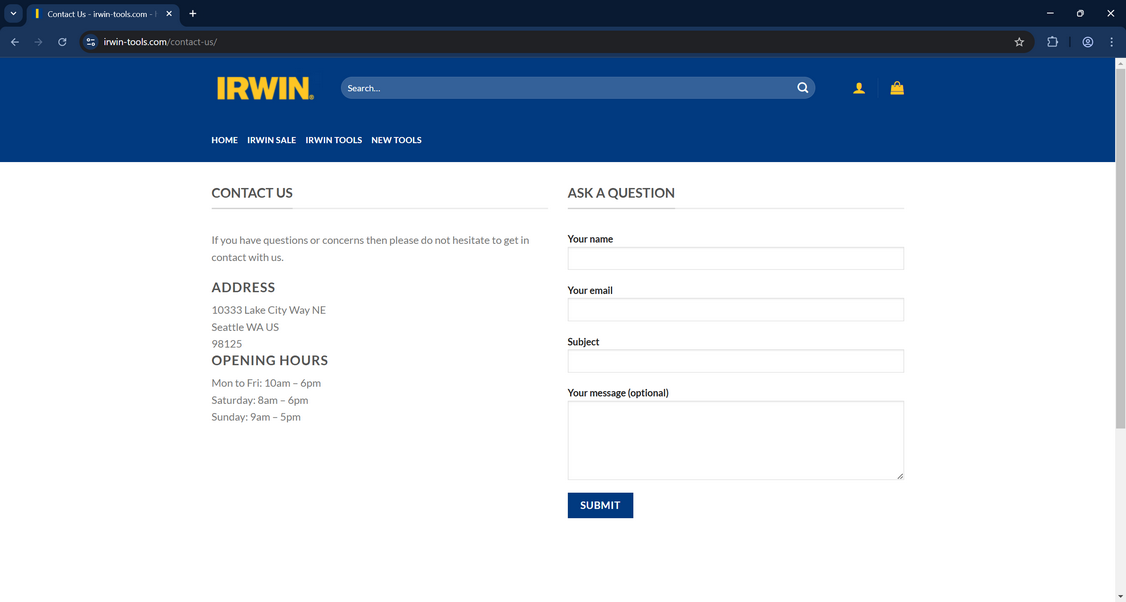Click '10333 Lake City Way NE' text
This screenshot has width=1126, height=602.
269,310
